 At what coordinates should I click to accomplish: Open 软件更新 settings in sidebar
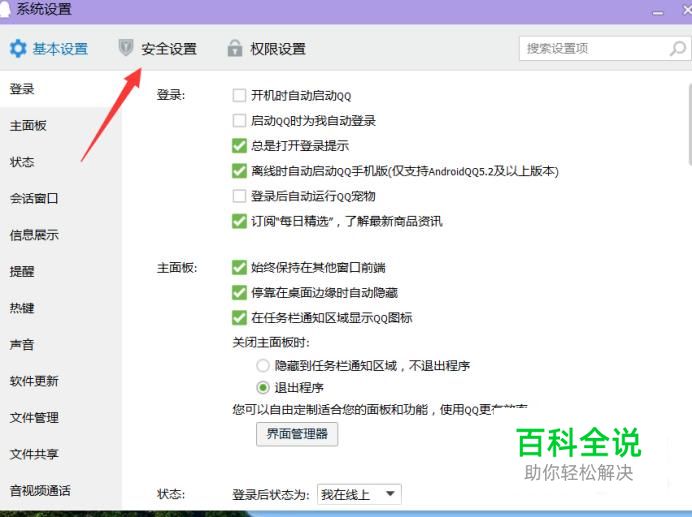(x=61, y=381)
